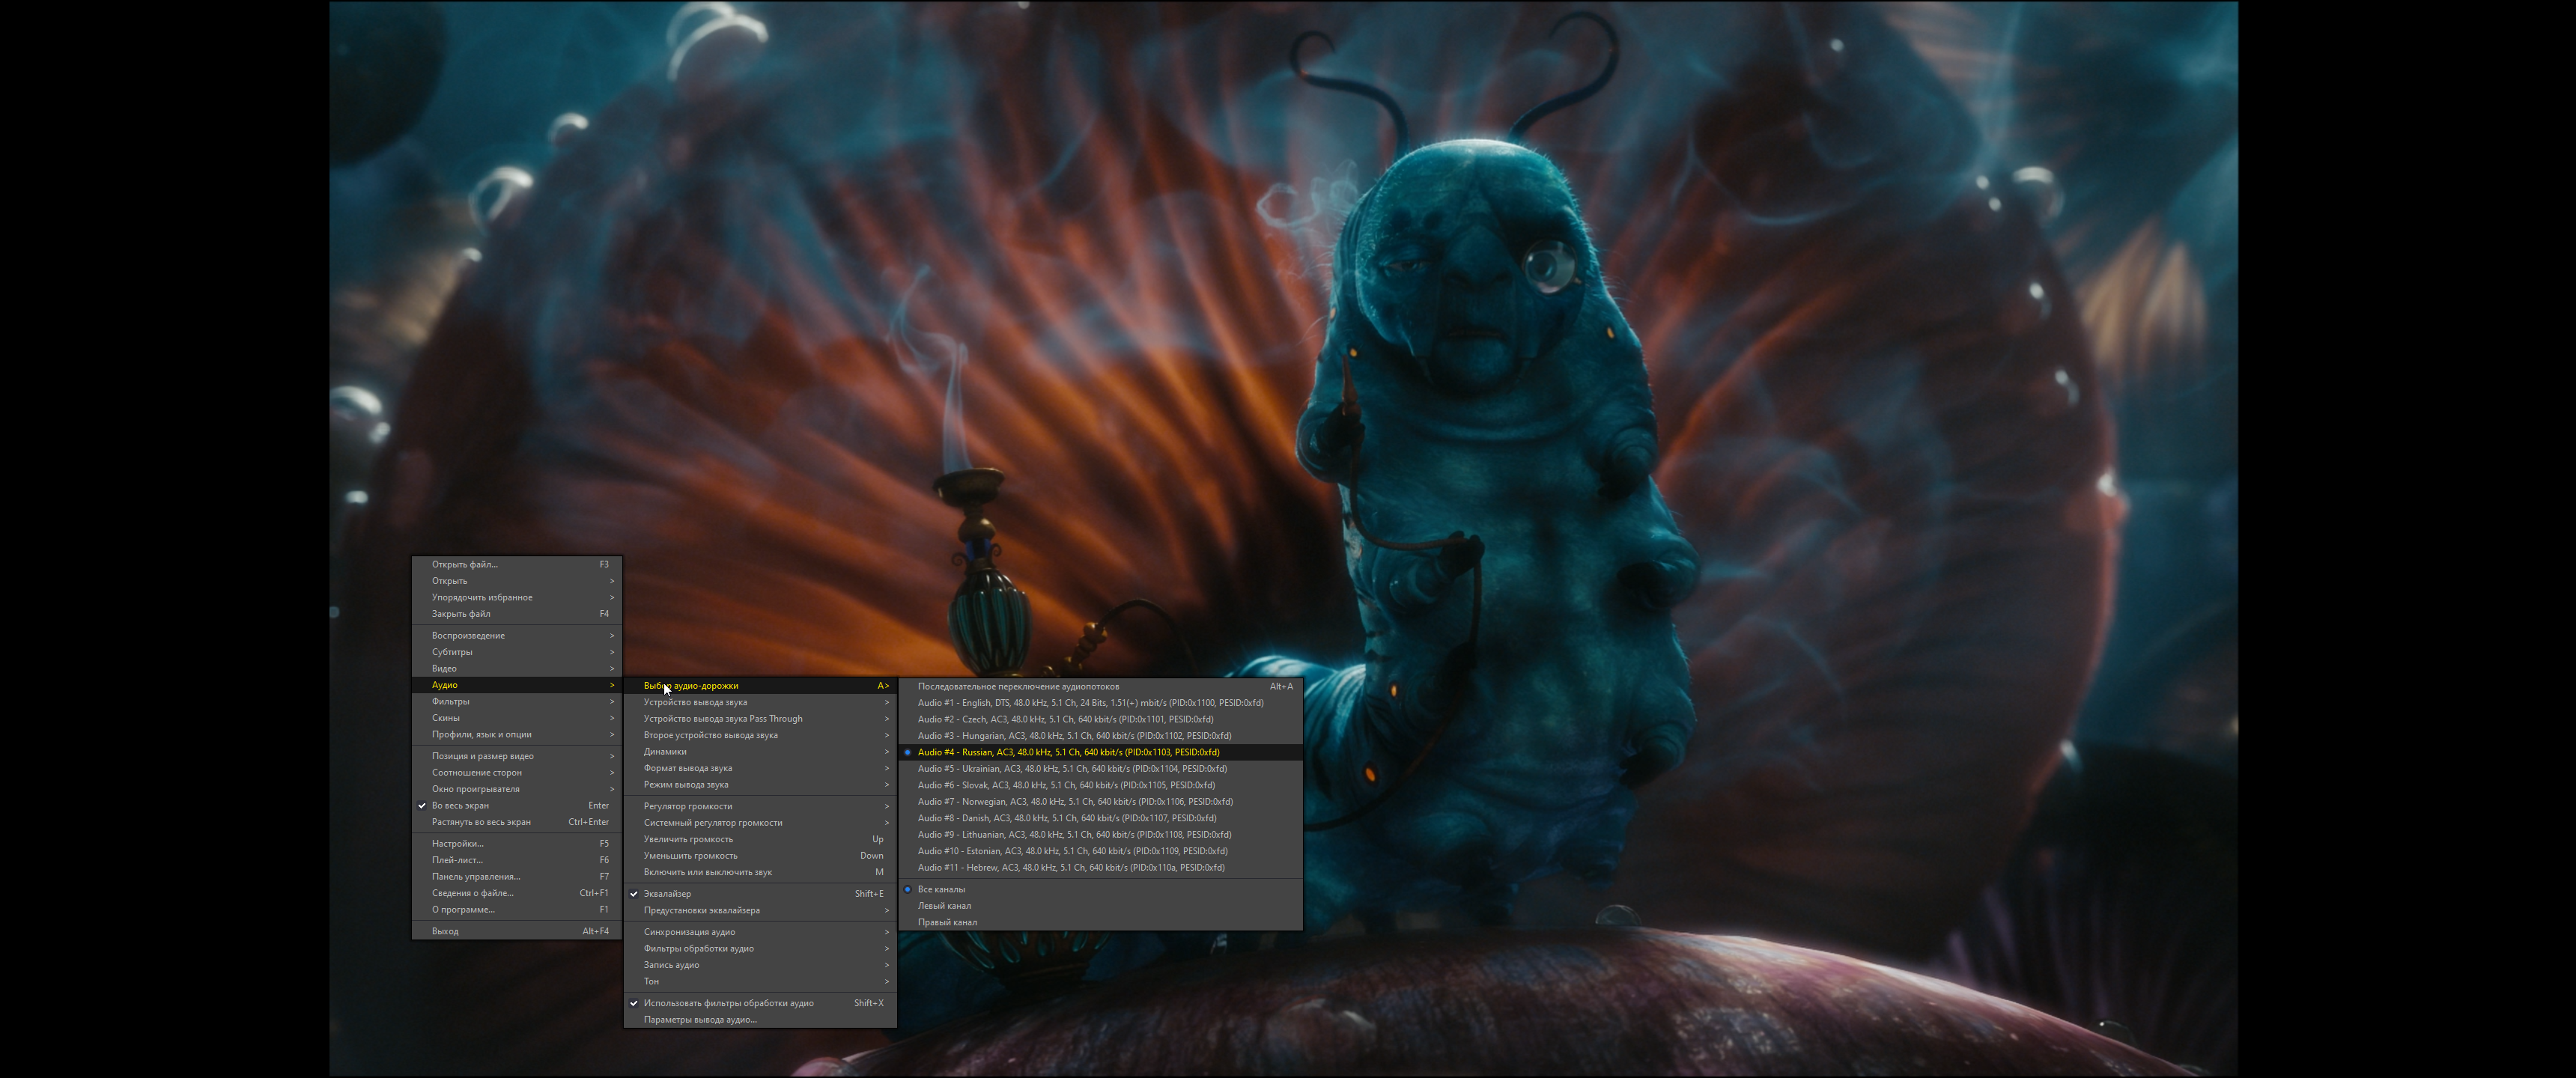Expand the 'Фильтры' submenu

coord(517,701)
